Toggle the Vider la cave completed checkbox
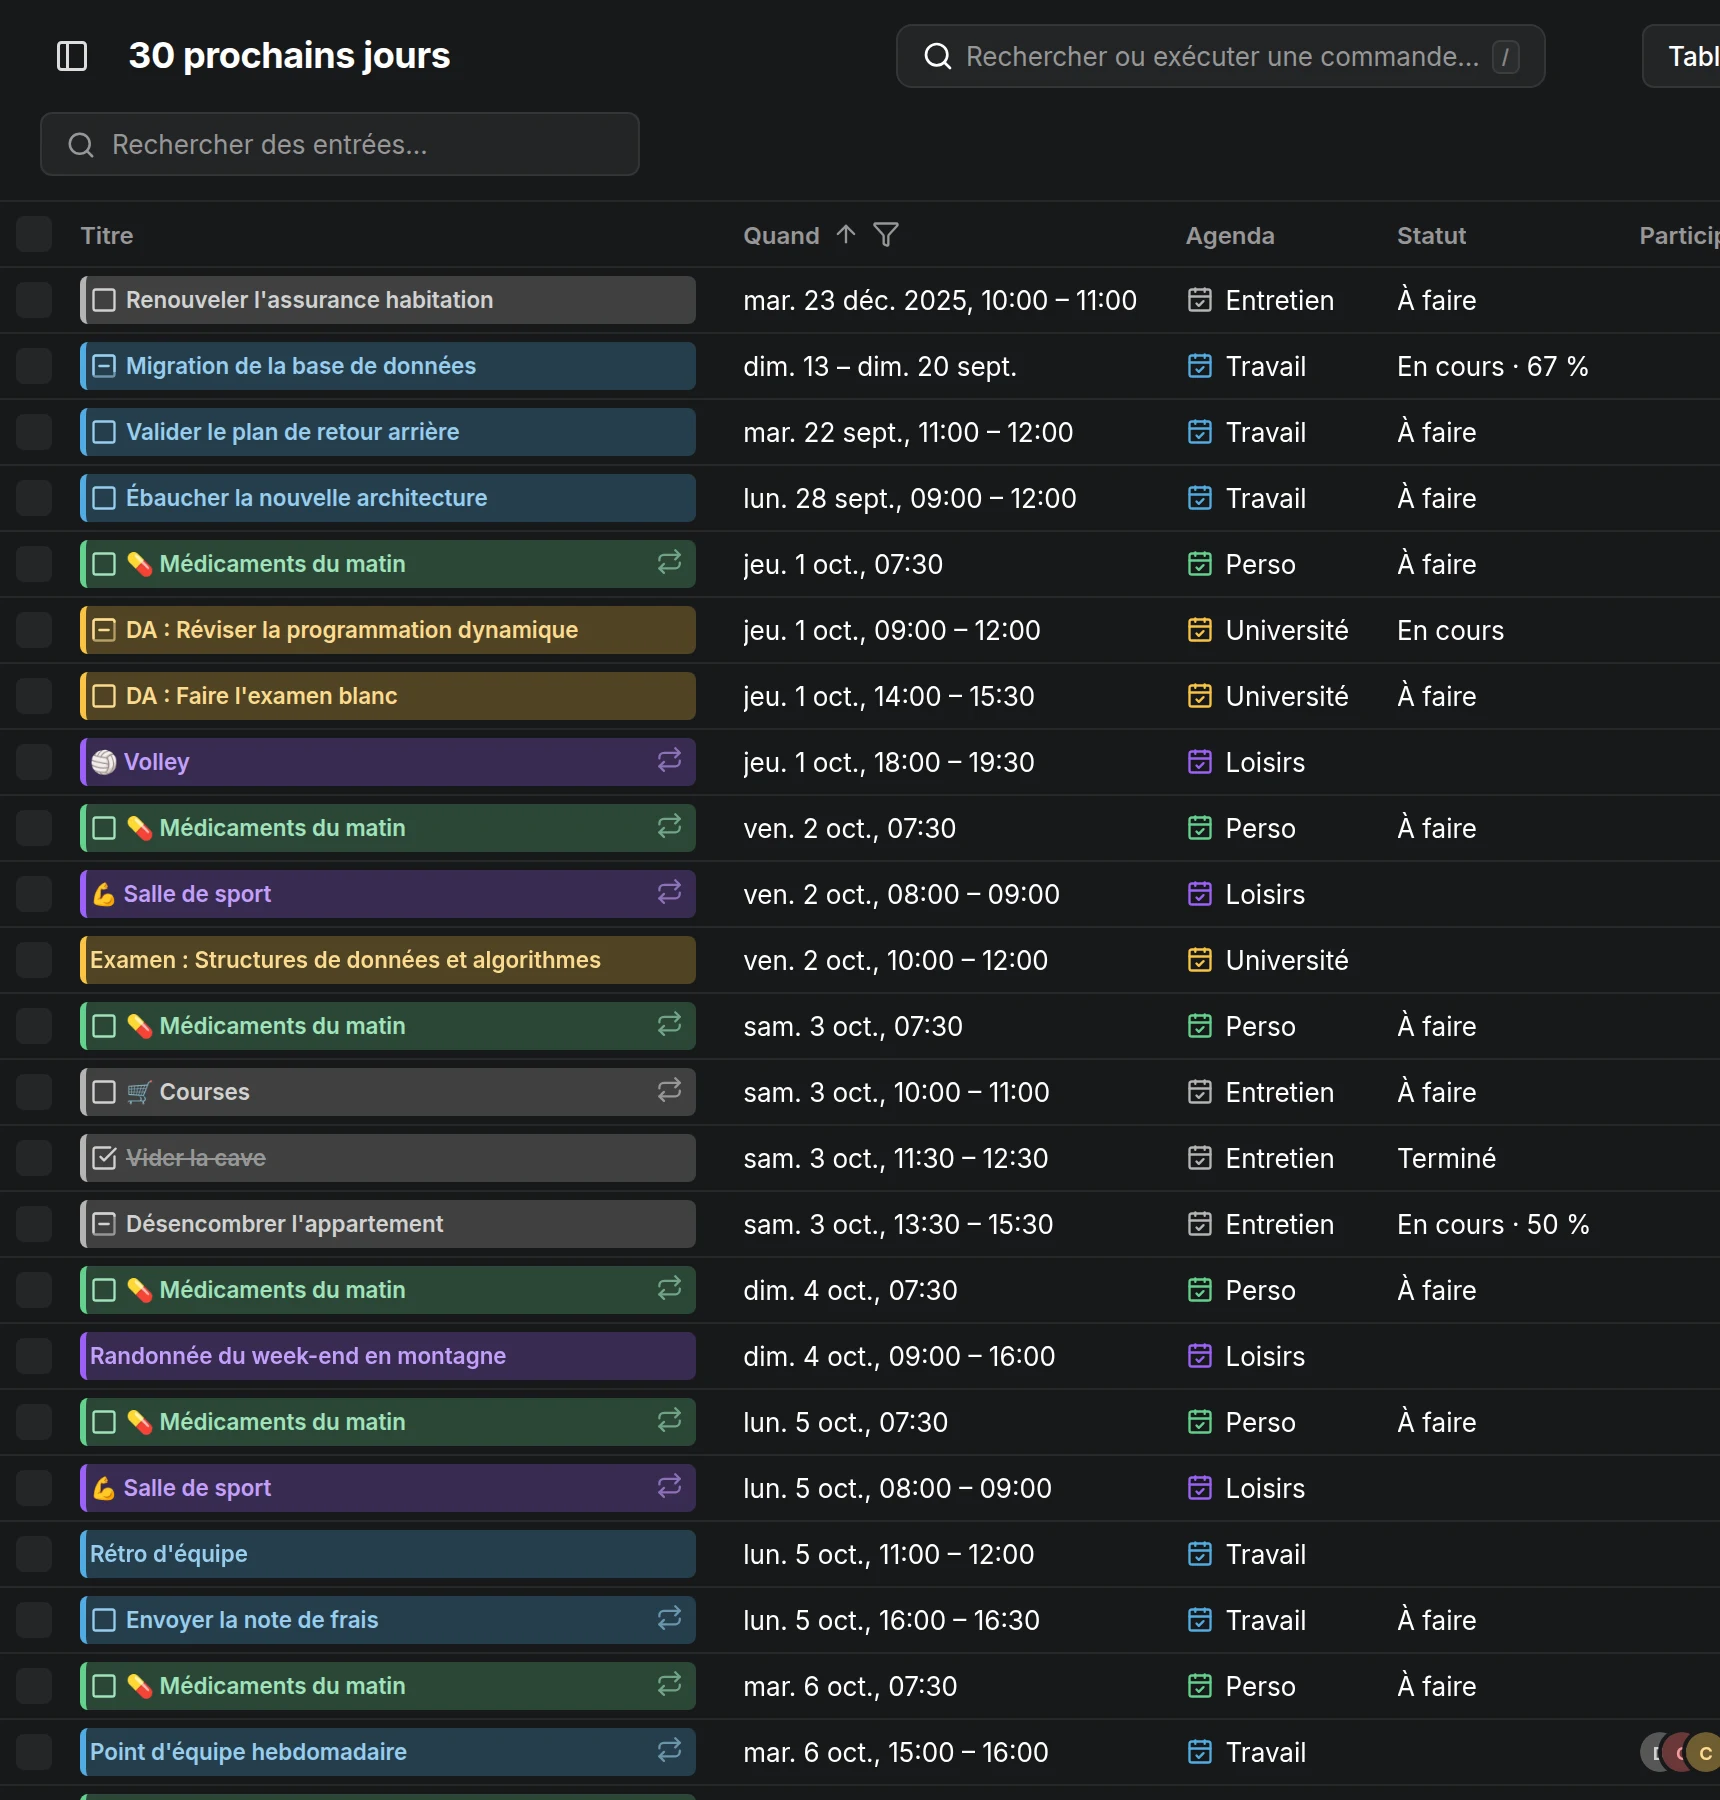Viewport: 1720px width, 1800px height. coord(104,1158)
